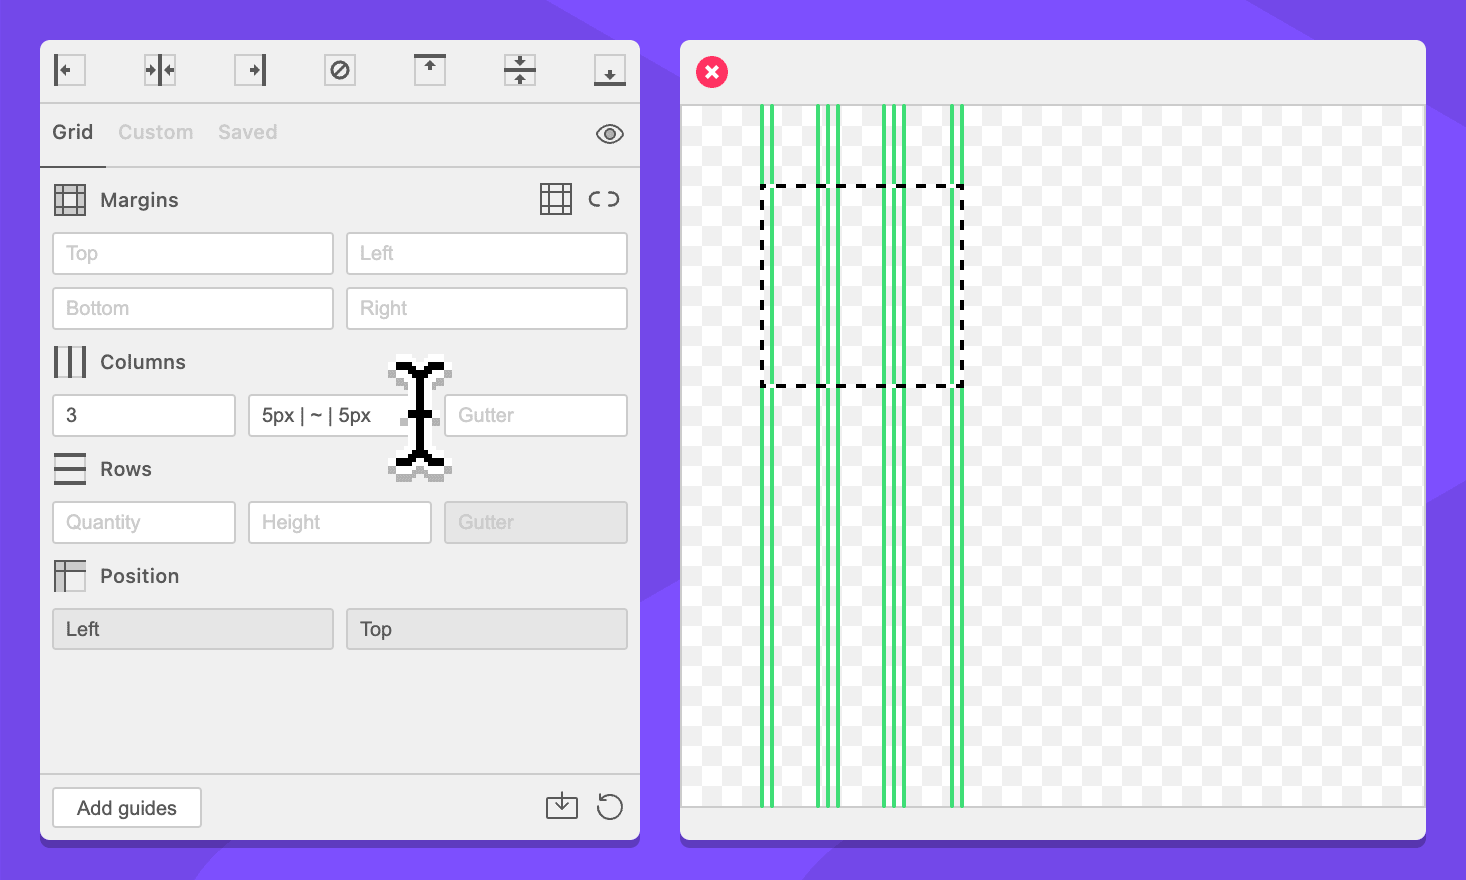1466x880 pixels.
Task: Click the add right edge guide icon
Action: (x=250, y=70)
